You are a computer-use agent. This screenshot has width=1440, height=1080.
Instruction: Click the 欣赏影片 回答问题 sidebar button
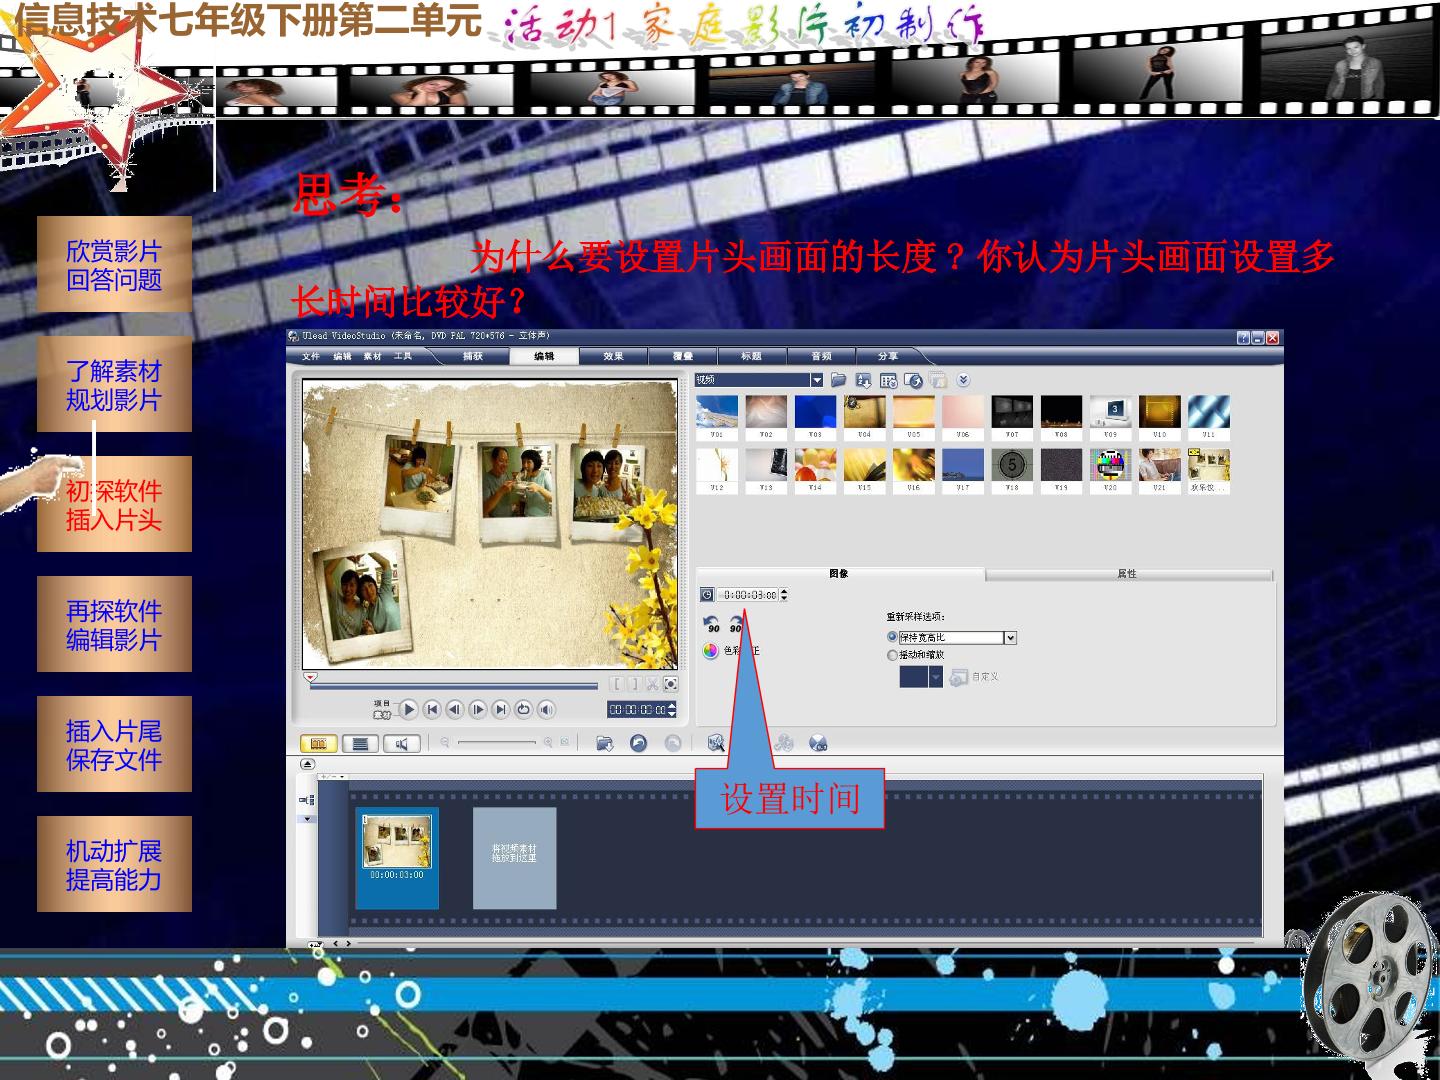(x=114, y=265)
